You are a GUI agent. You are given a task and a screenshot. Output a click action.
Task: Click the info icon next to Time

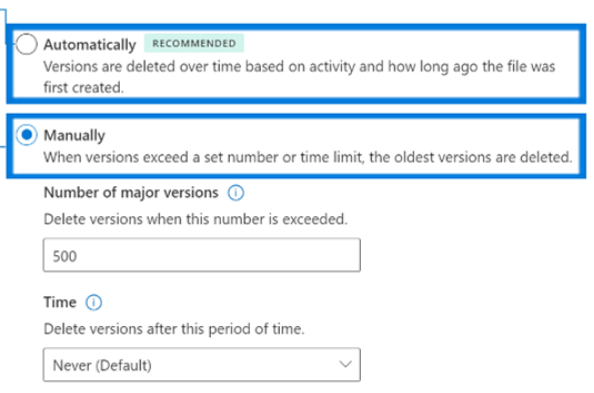[94, 302]
